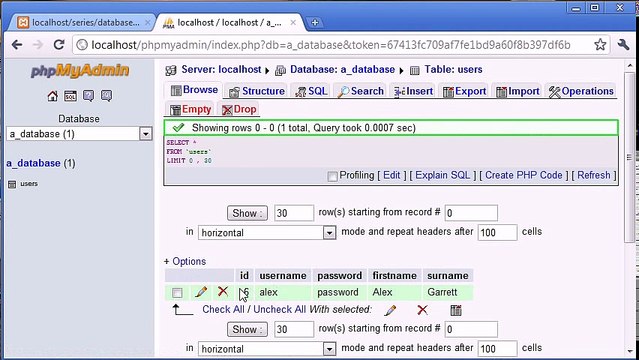Click the With selected export icon
Image resolution: width=639 pixels, height=360 pixels.
click(x=456, y=310)
